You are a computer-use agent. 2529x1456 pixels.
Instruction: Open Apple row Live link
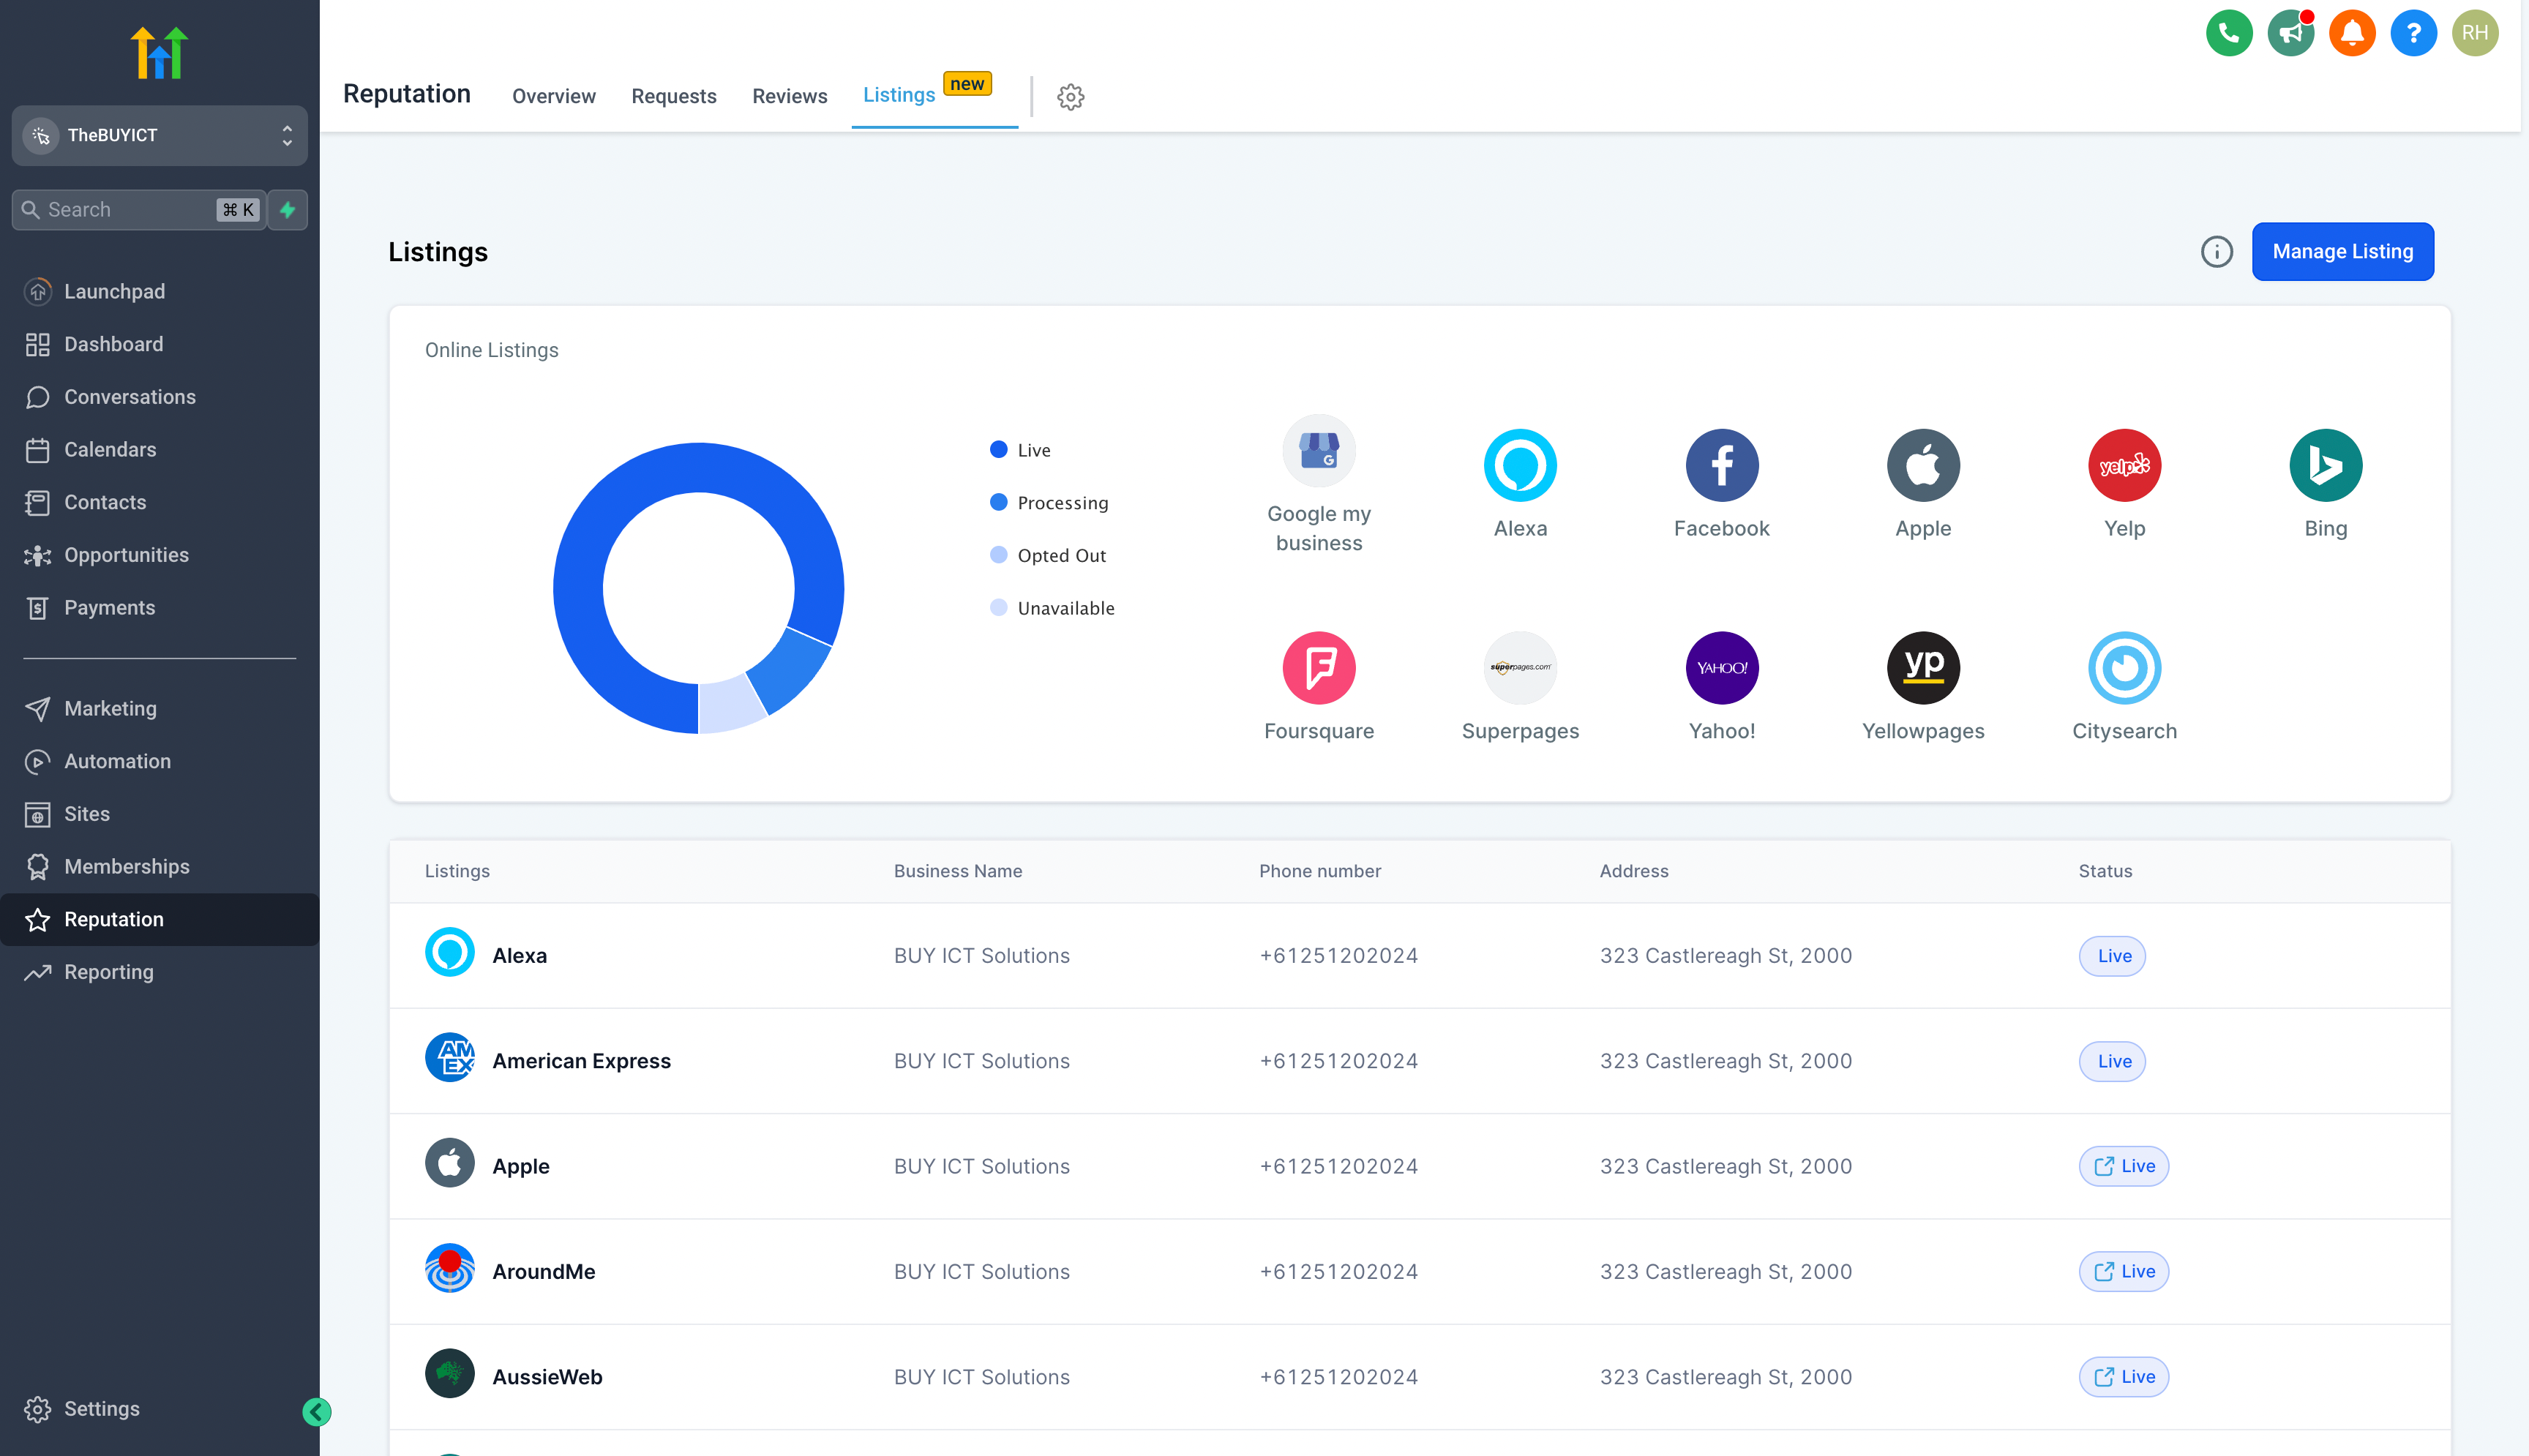tap(2123, 1166)
